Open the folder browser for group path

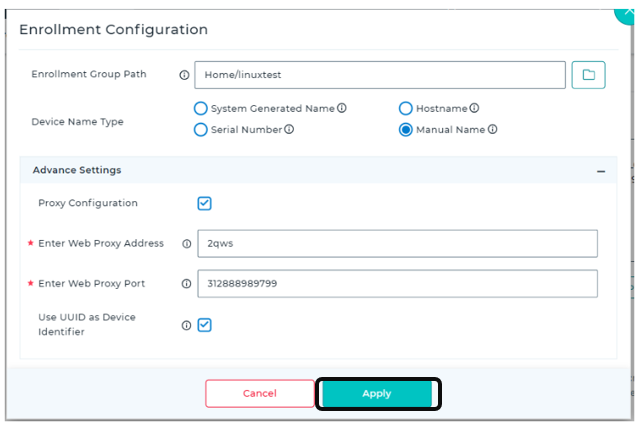(x=588, y=75)
